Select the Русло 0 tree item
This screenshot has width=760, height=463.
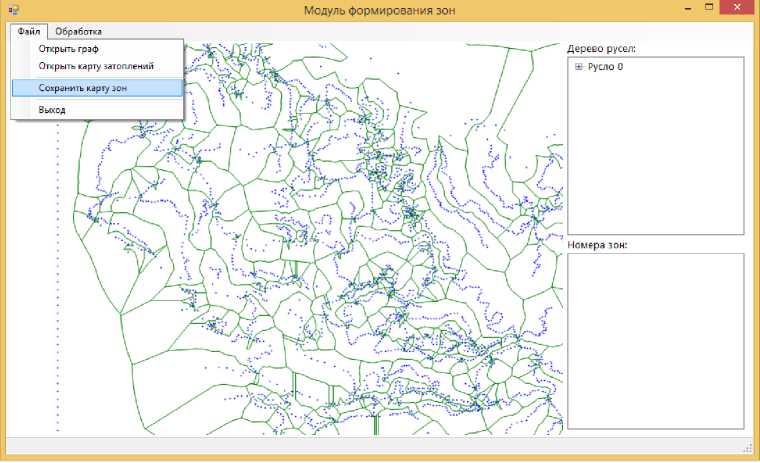tap(605, 67)
